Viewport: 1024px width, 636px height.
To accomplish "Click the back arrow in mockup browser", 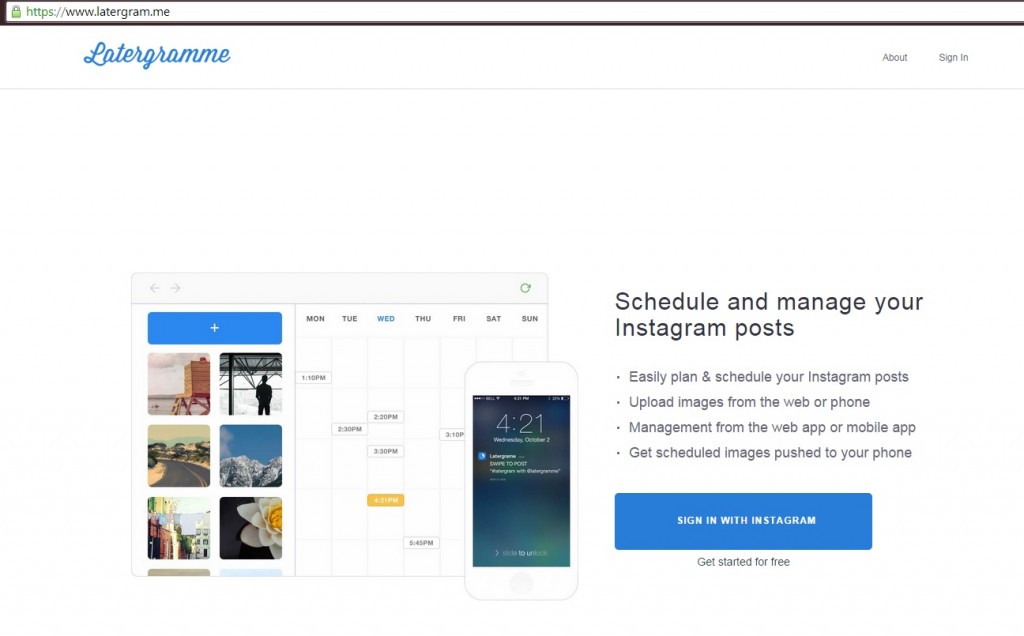I will click(155, 288).
